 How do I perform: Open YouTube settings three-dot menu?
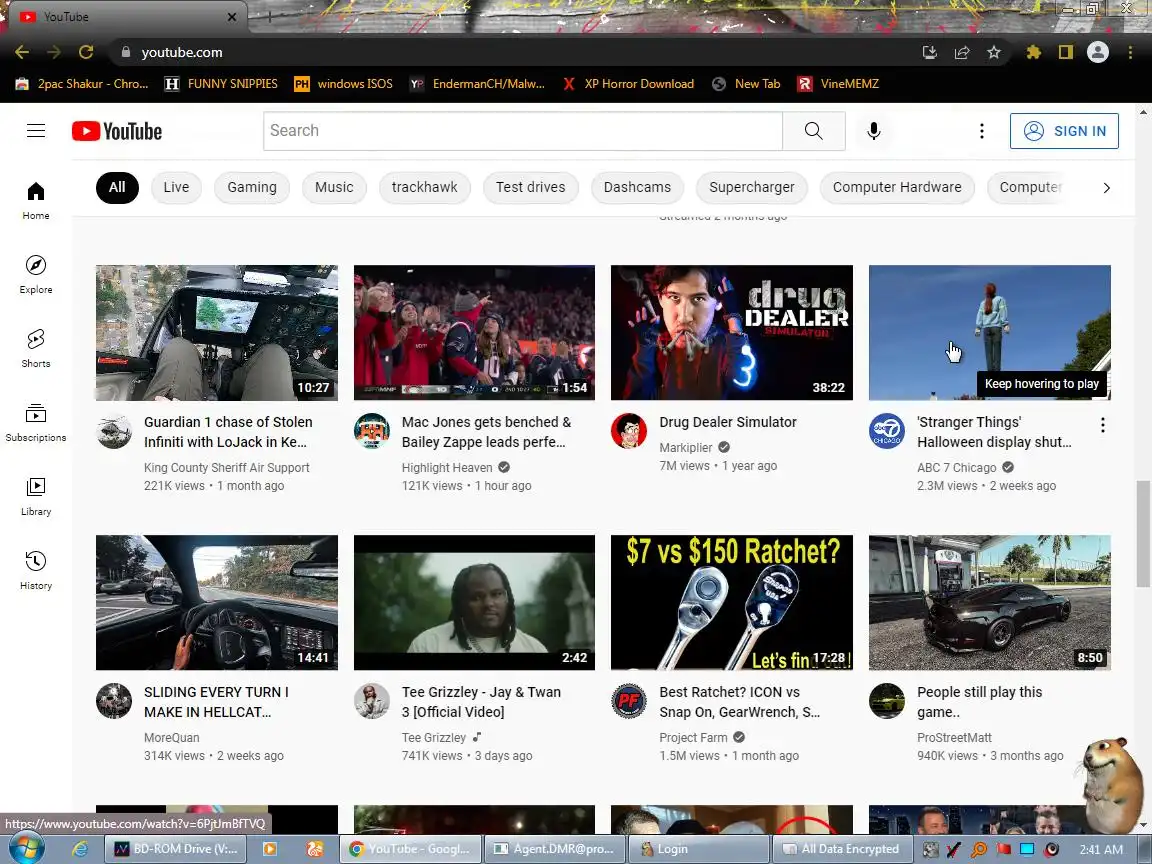click(982, 131)
